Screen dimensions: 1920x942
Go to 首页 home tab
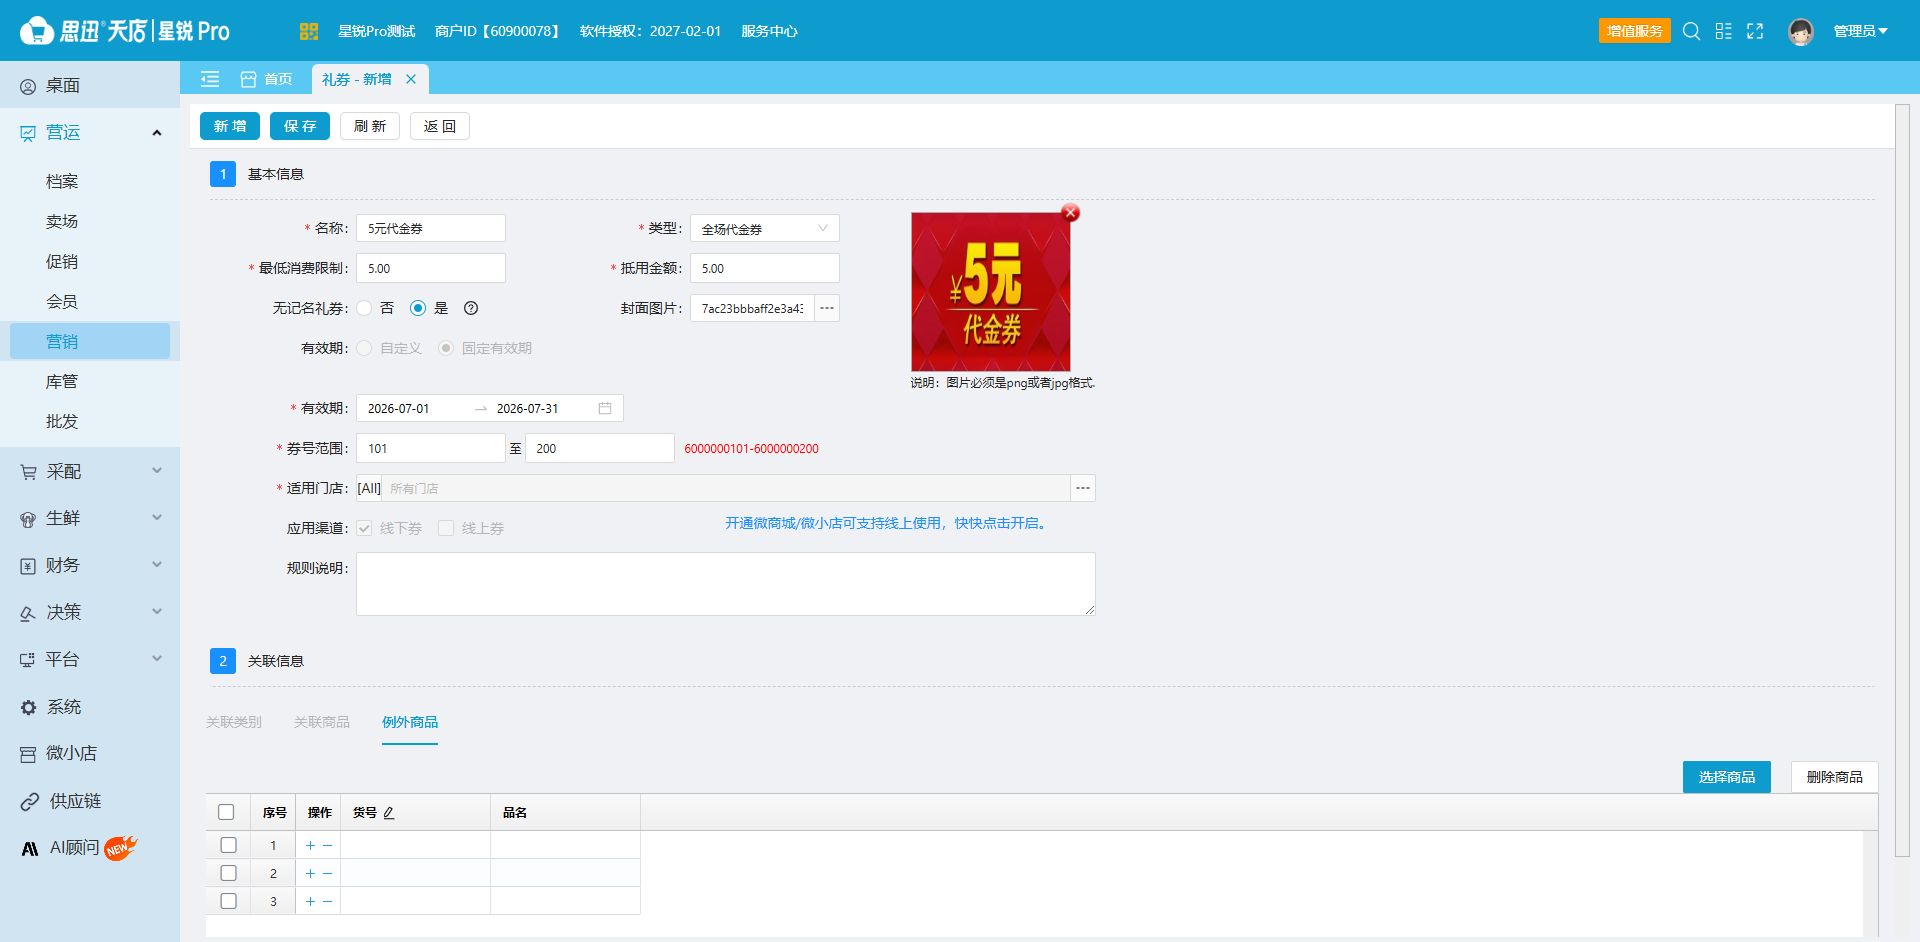[x=267, y=79]
